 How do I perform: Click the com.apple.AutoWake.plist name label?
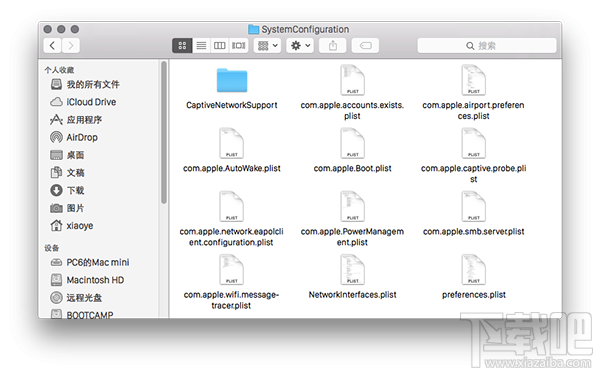(232, 168)
